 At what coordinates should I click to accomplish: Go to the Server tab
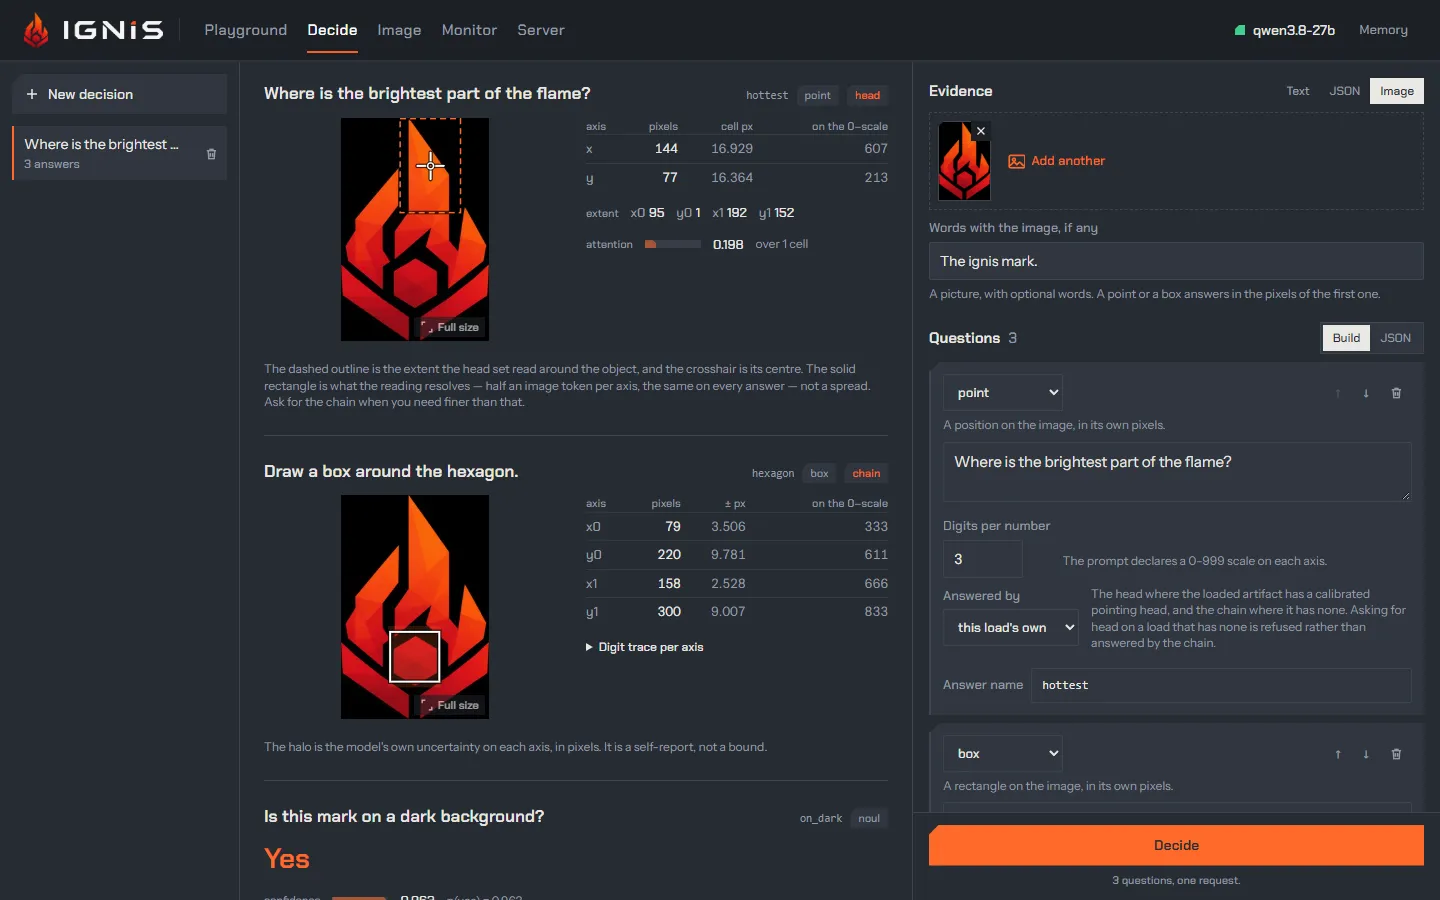click(541, 30)
